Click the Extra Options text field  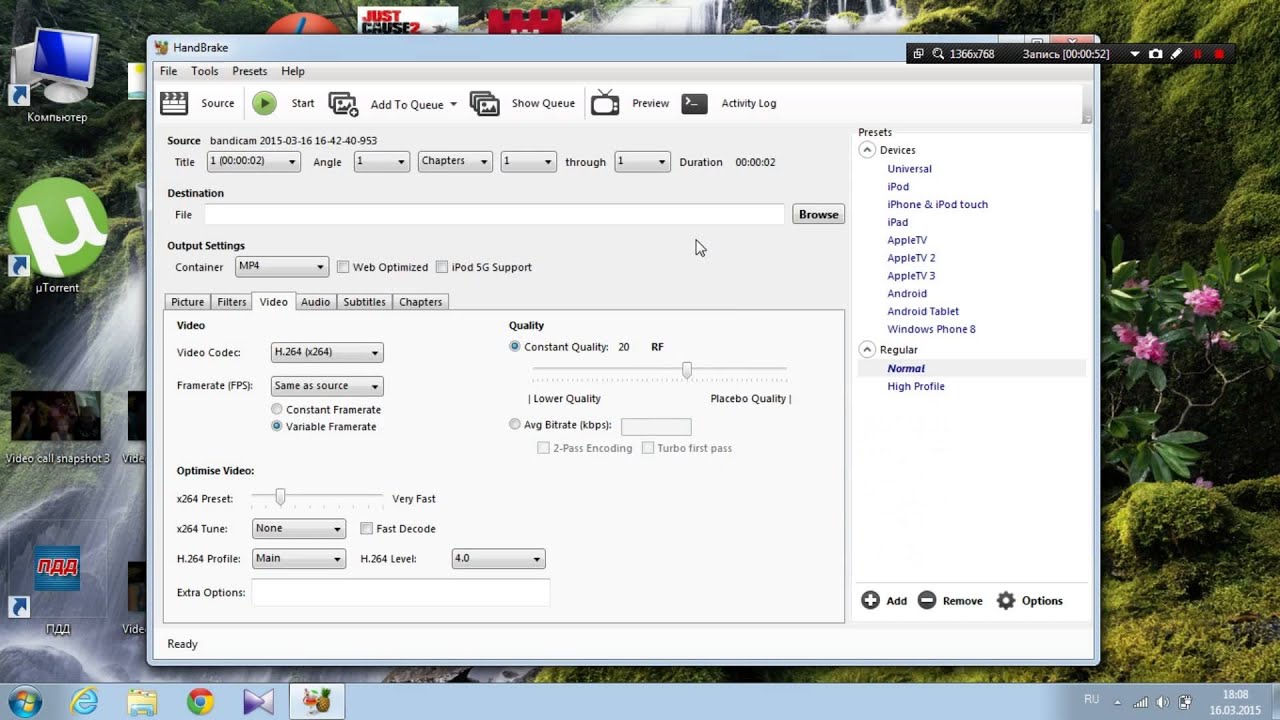click(x=400, y=593)
